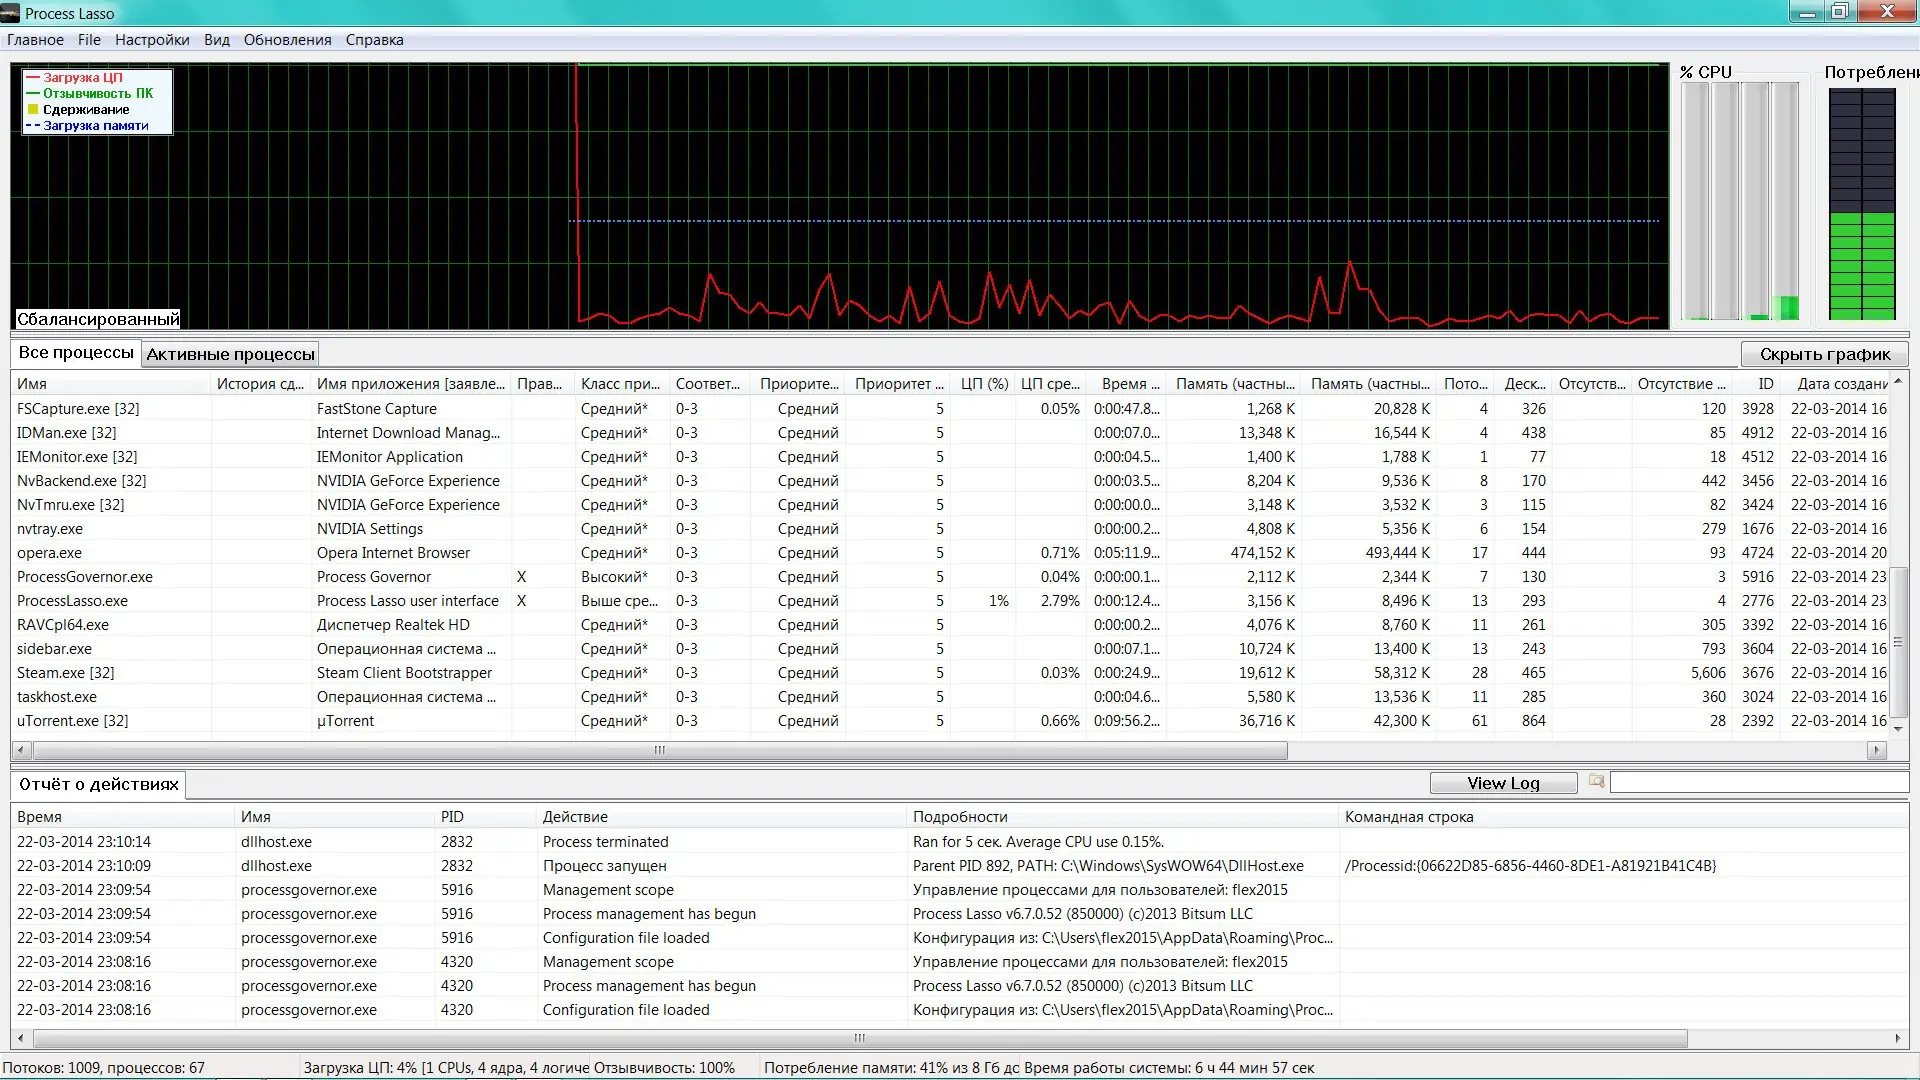Click the View Log button

[x=1502, y=783]
